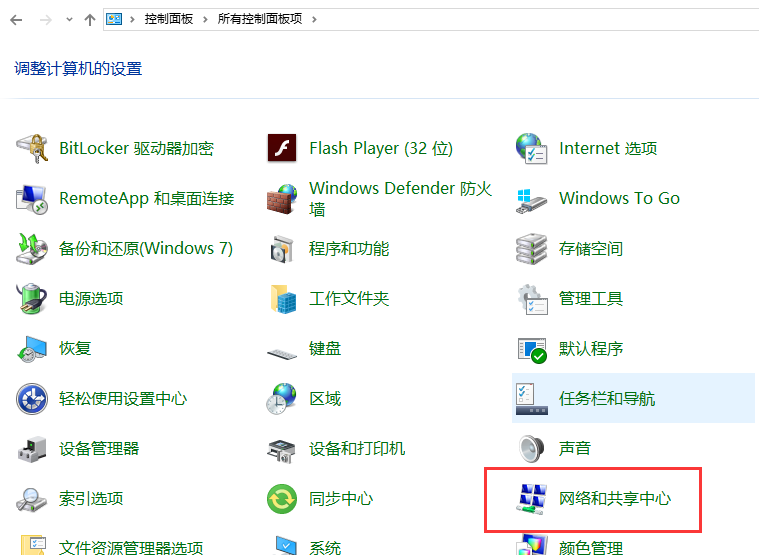Open the 程序和功能 link

349,248
